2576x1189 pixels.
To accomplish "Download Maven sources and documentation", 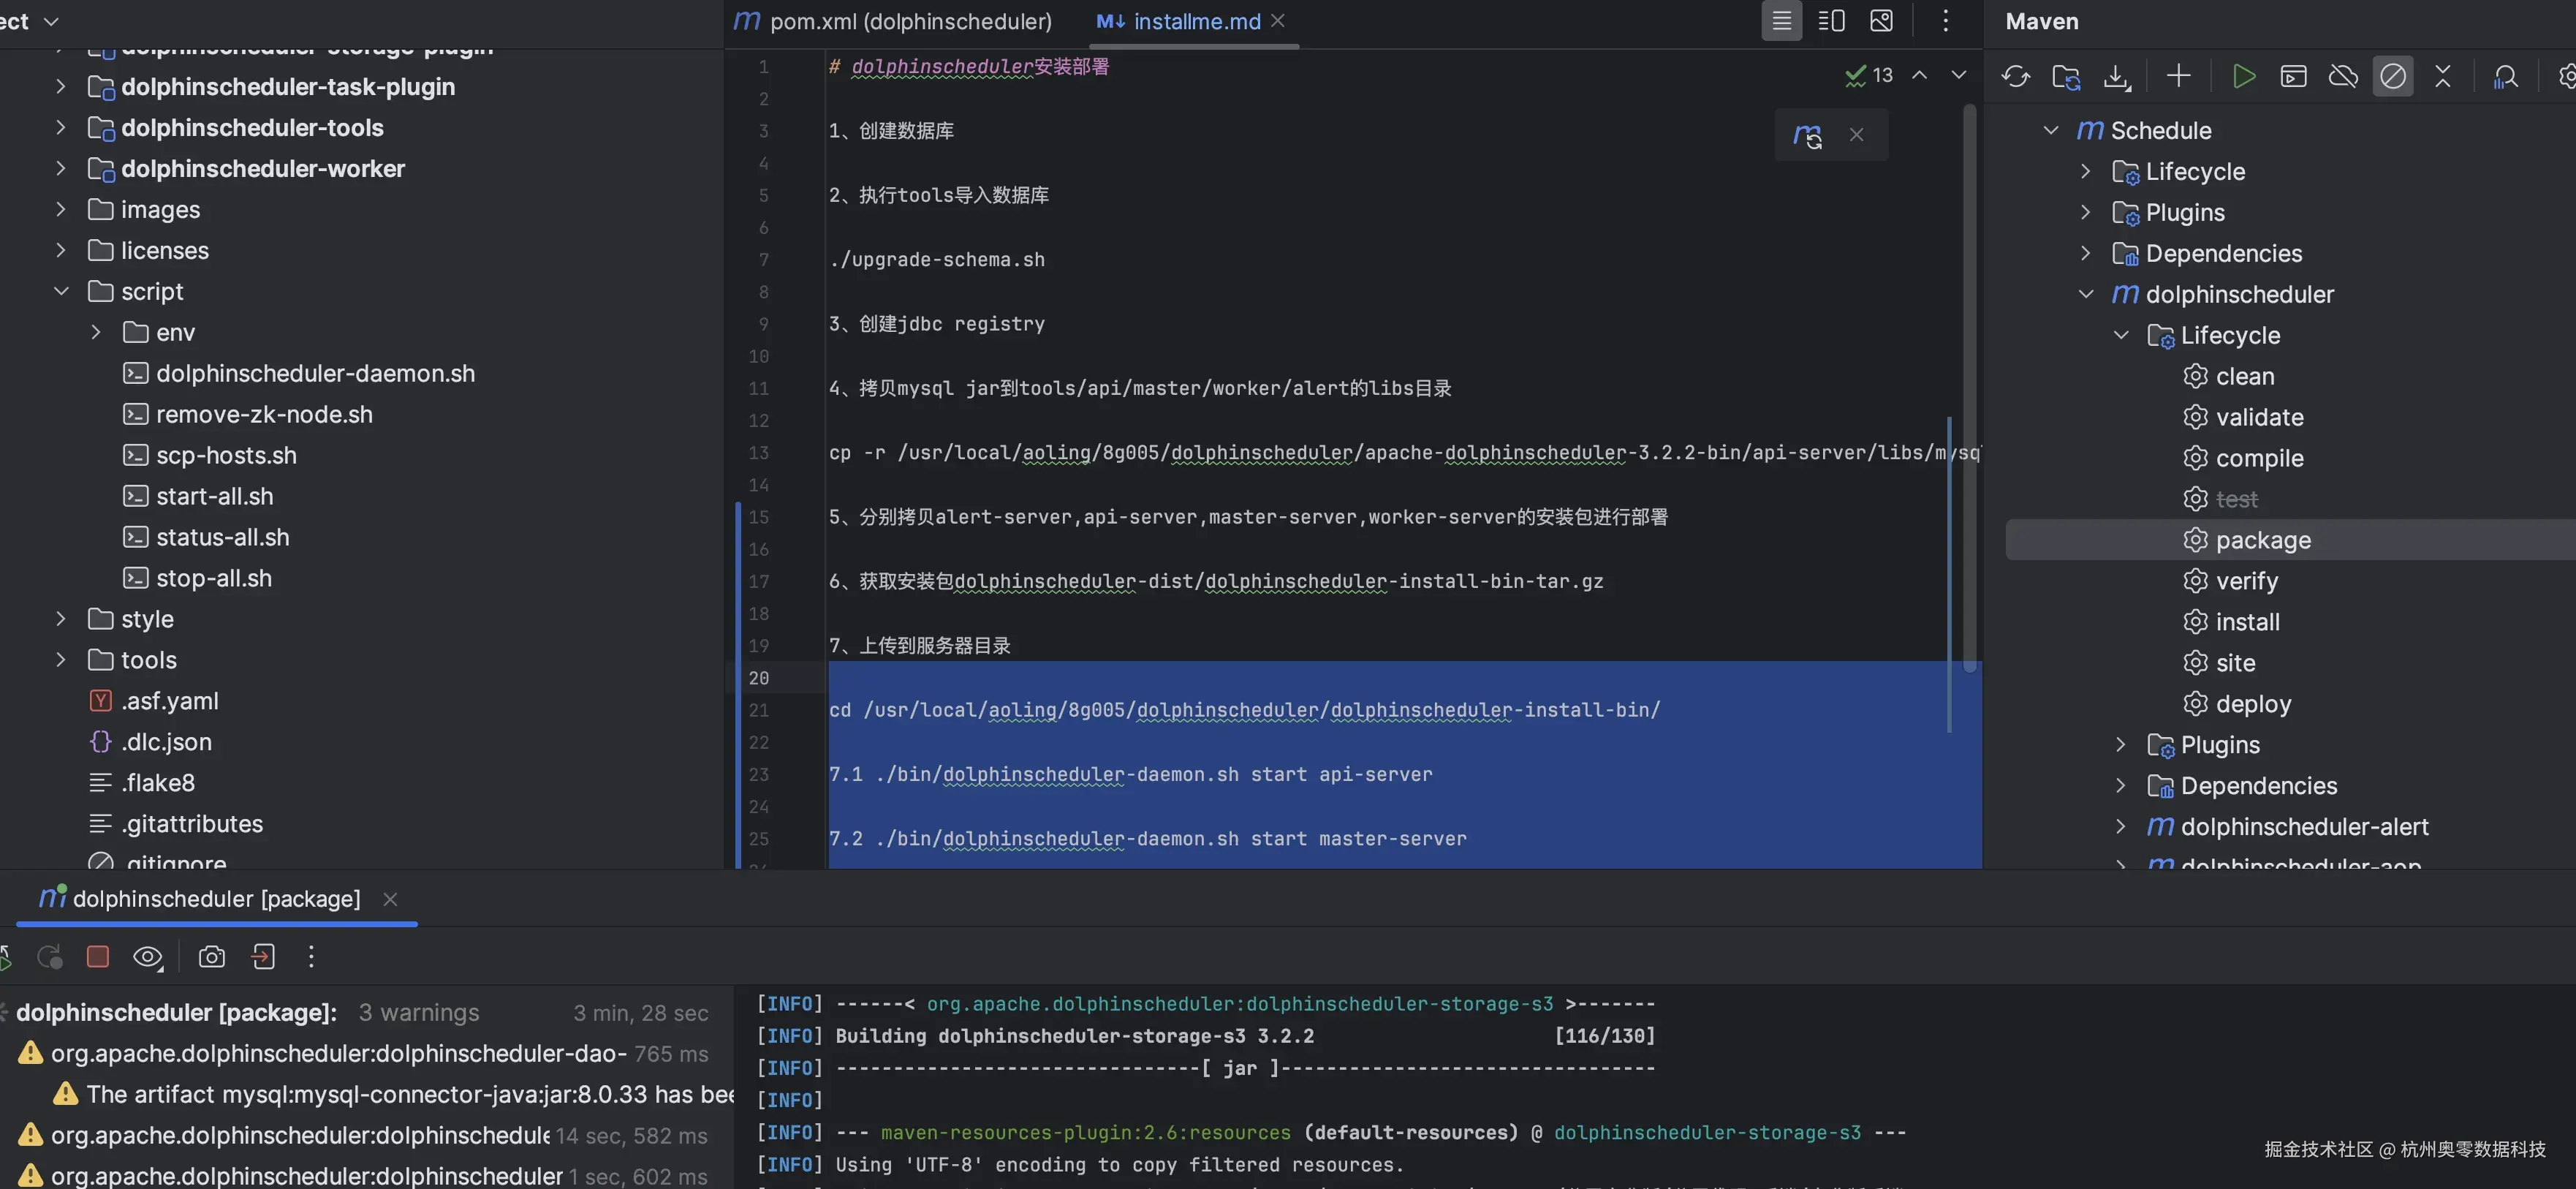I will tap(2117, 76).
